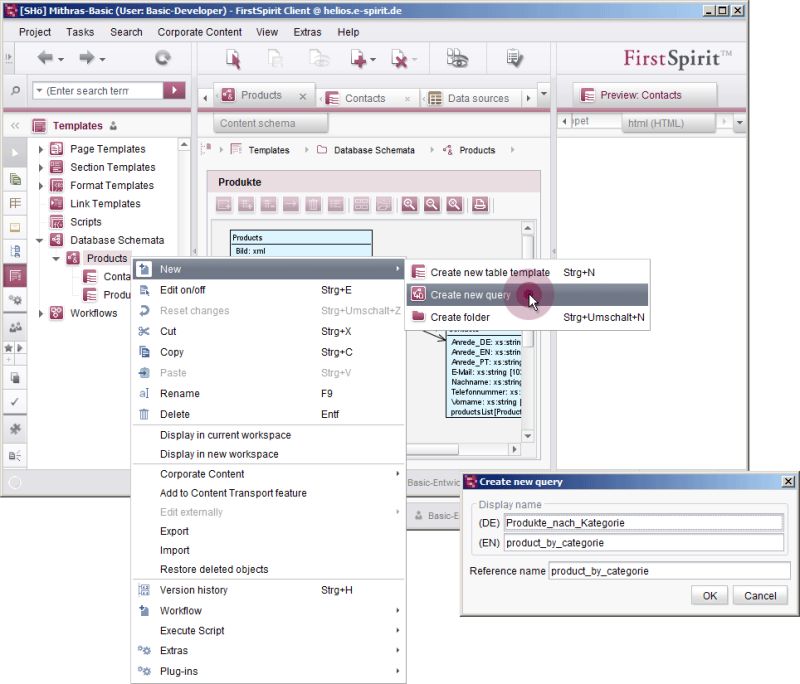Choose Create folder in submenu
This screenshot has width=800, height=684.
pyautogui.click(x=528, y=317)
